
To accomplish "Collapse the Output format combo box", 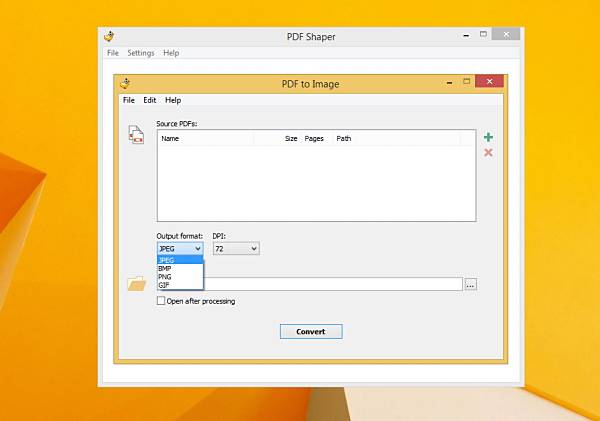I will coord(180,249).
